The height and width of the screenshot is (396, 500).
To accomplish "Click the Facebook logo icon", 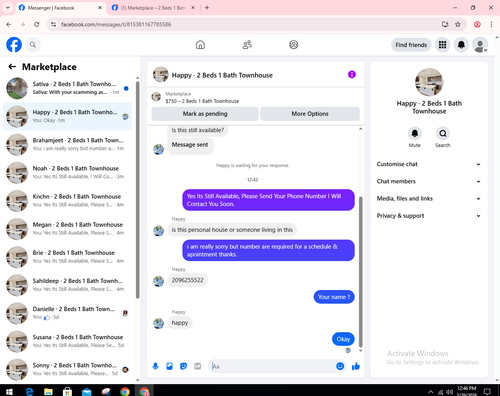I will coord(14,45).
